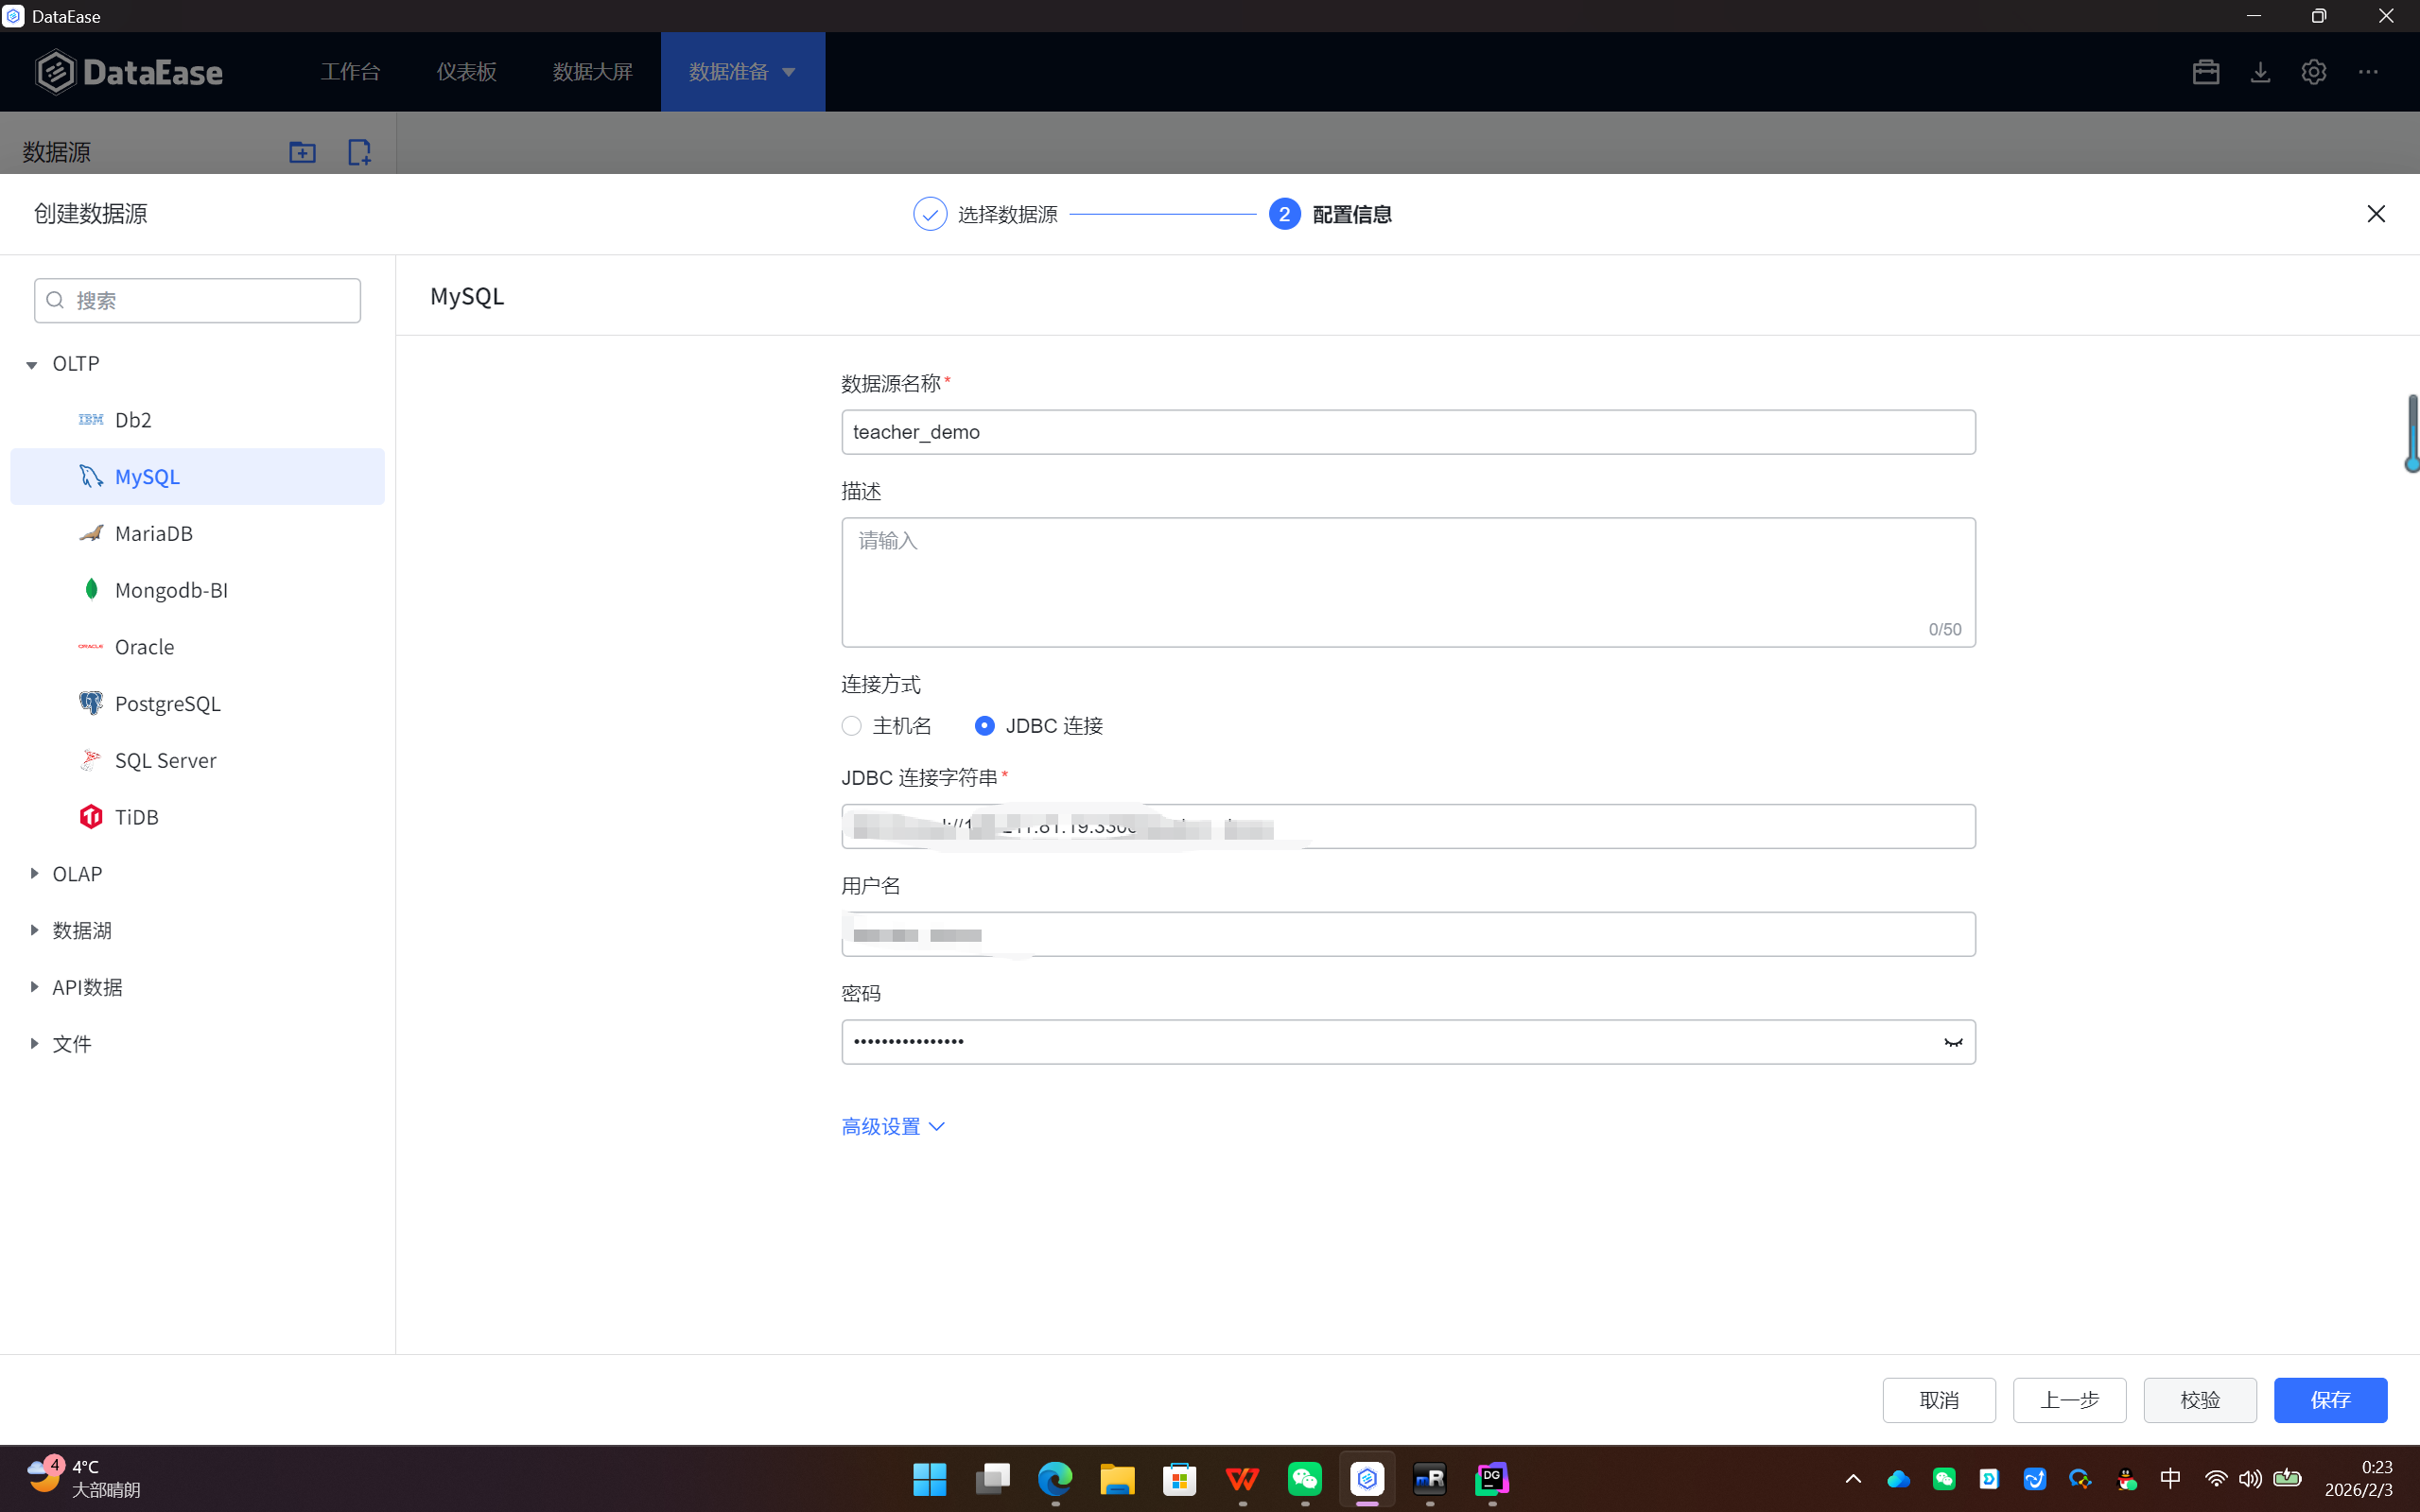The image size is (2420, 1512).
Task: Open the 数据准备 dropdown menu
Action: (x=742, y=72)
